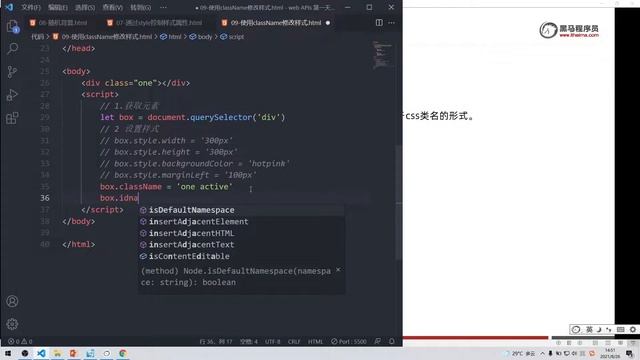Click the taskbar clock showing date and time
Image resolution: width=640 pixels, height=360 pixels.
[610, 353]
